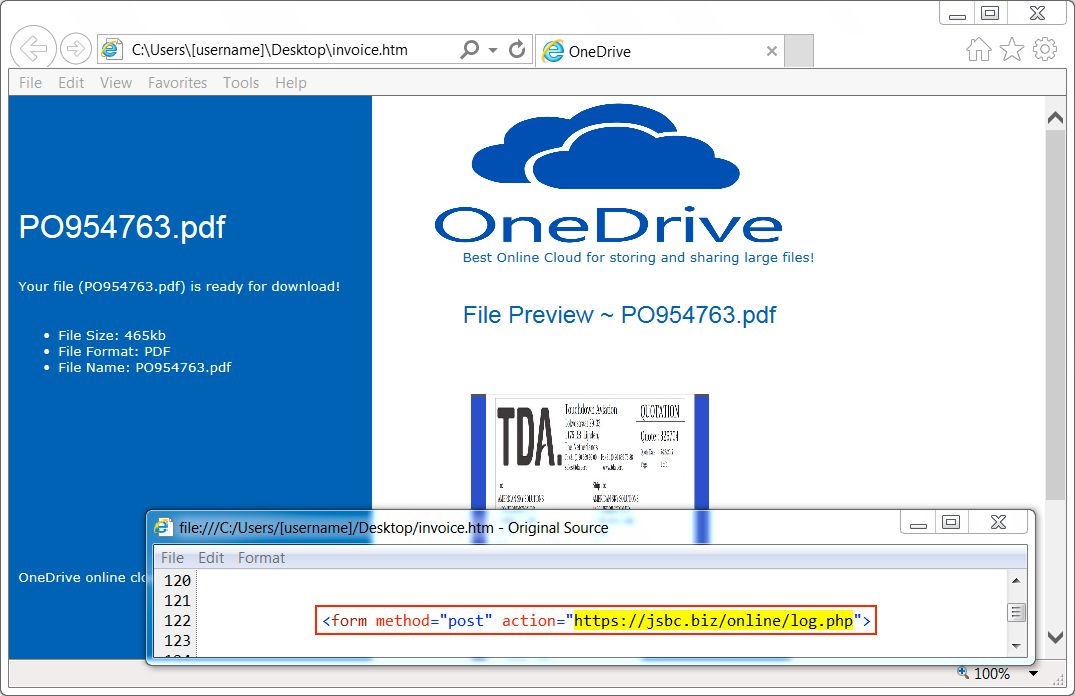Click the source window title bar icon
The image size is (1075, 696).
point(163,527)
